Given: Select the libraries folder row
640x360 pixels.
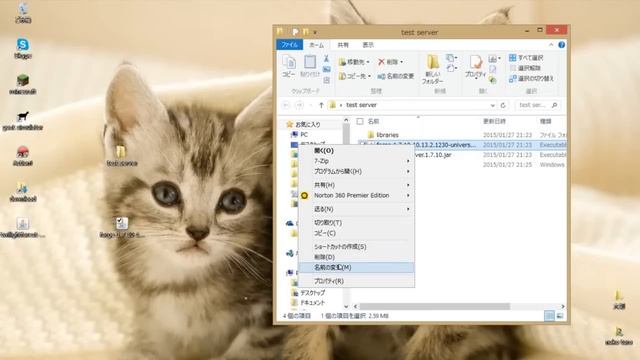Looking at the screenshot, I should coord(461,135).
